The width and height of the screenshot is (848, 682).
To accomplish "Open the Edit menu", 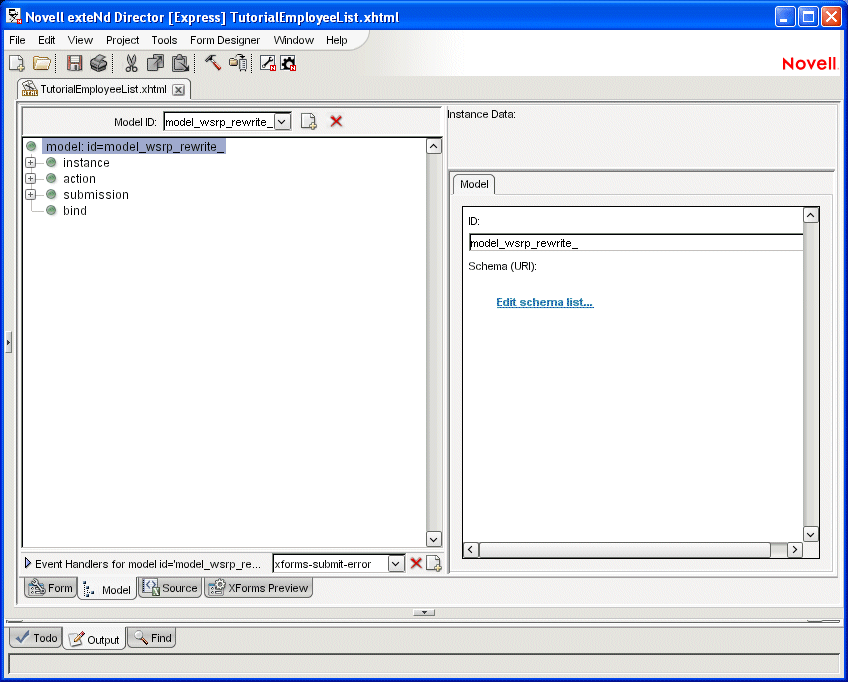I will pyautogui.click(x=47, y=40).
